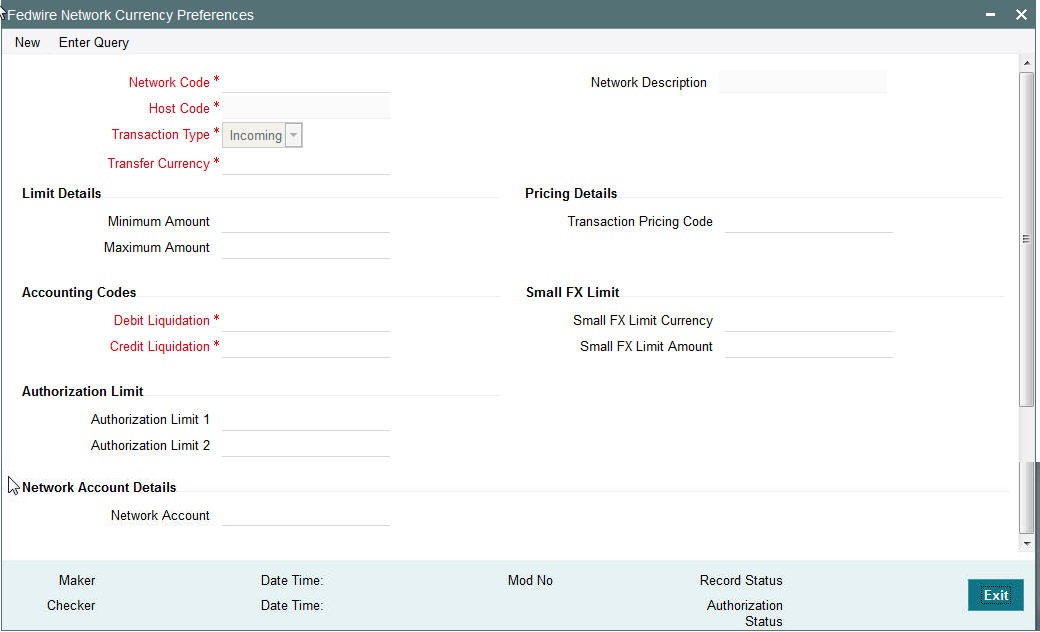Click the Exit button
This screenshot has width=1040, height=632.
[x=996, y=595]
